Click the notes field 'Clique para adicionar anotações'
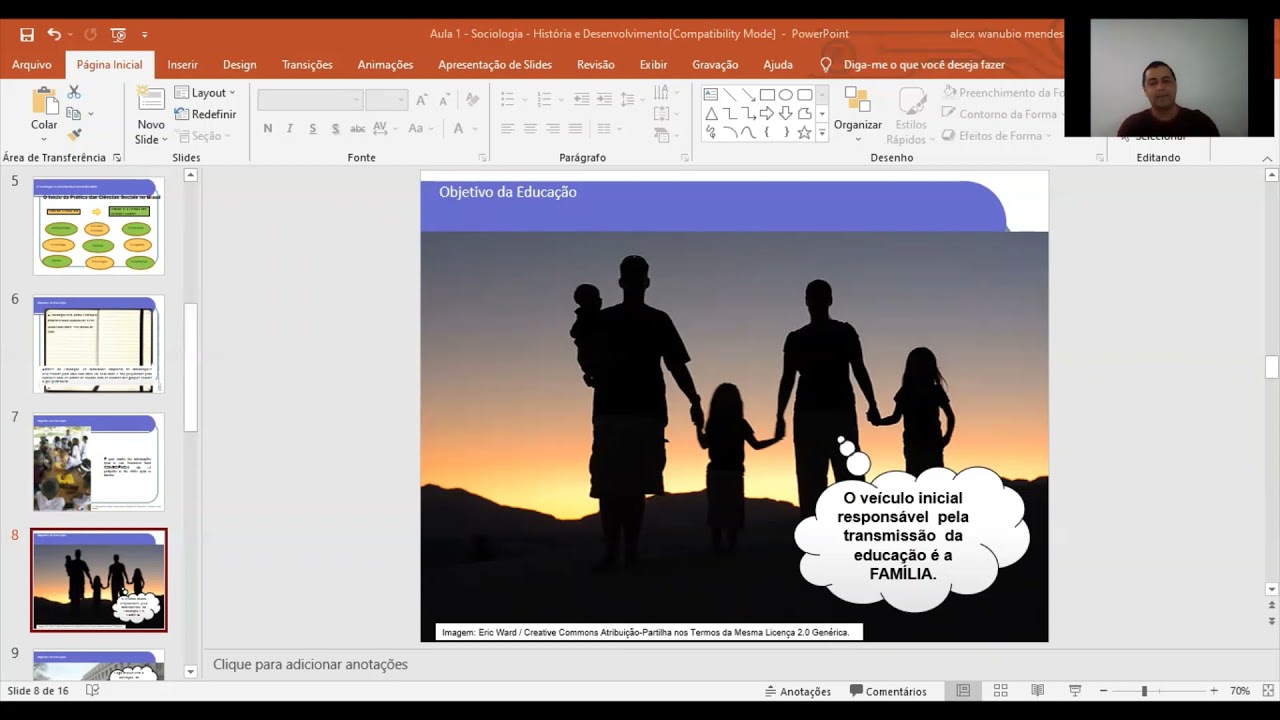 [x=310, y=664]
